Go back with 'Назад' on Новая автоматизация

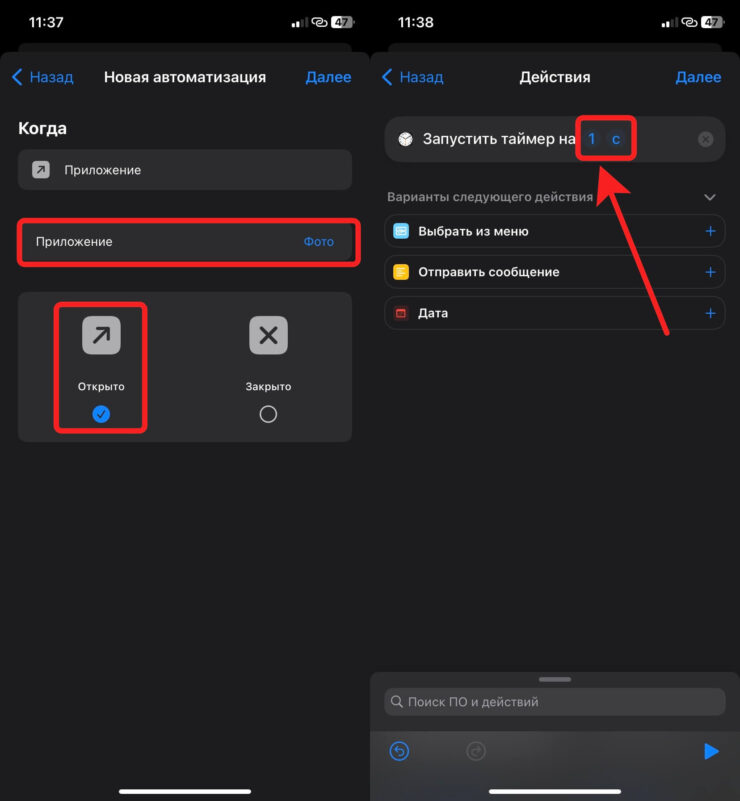click(42, 77)
